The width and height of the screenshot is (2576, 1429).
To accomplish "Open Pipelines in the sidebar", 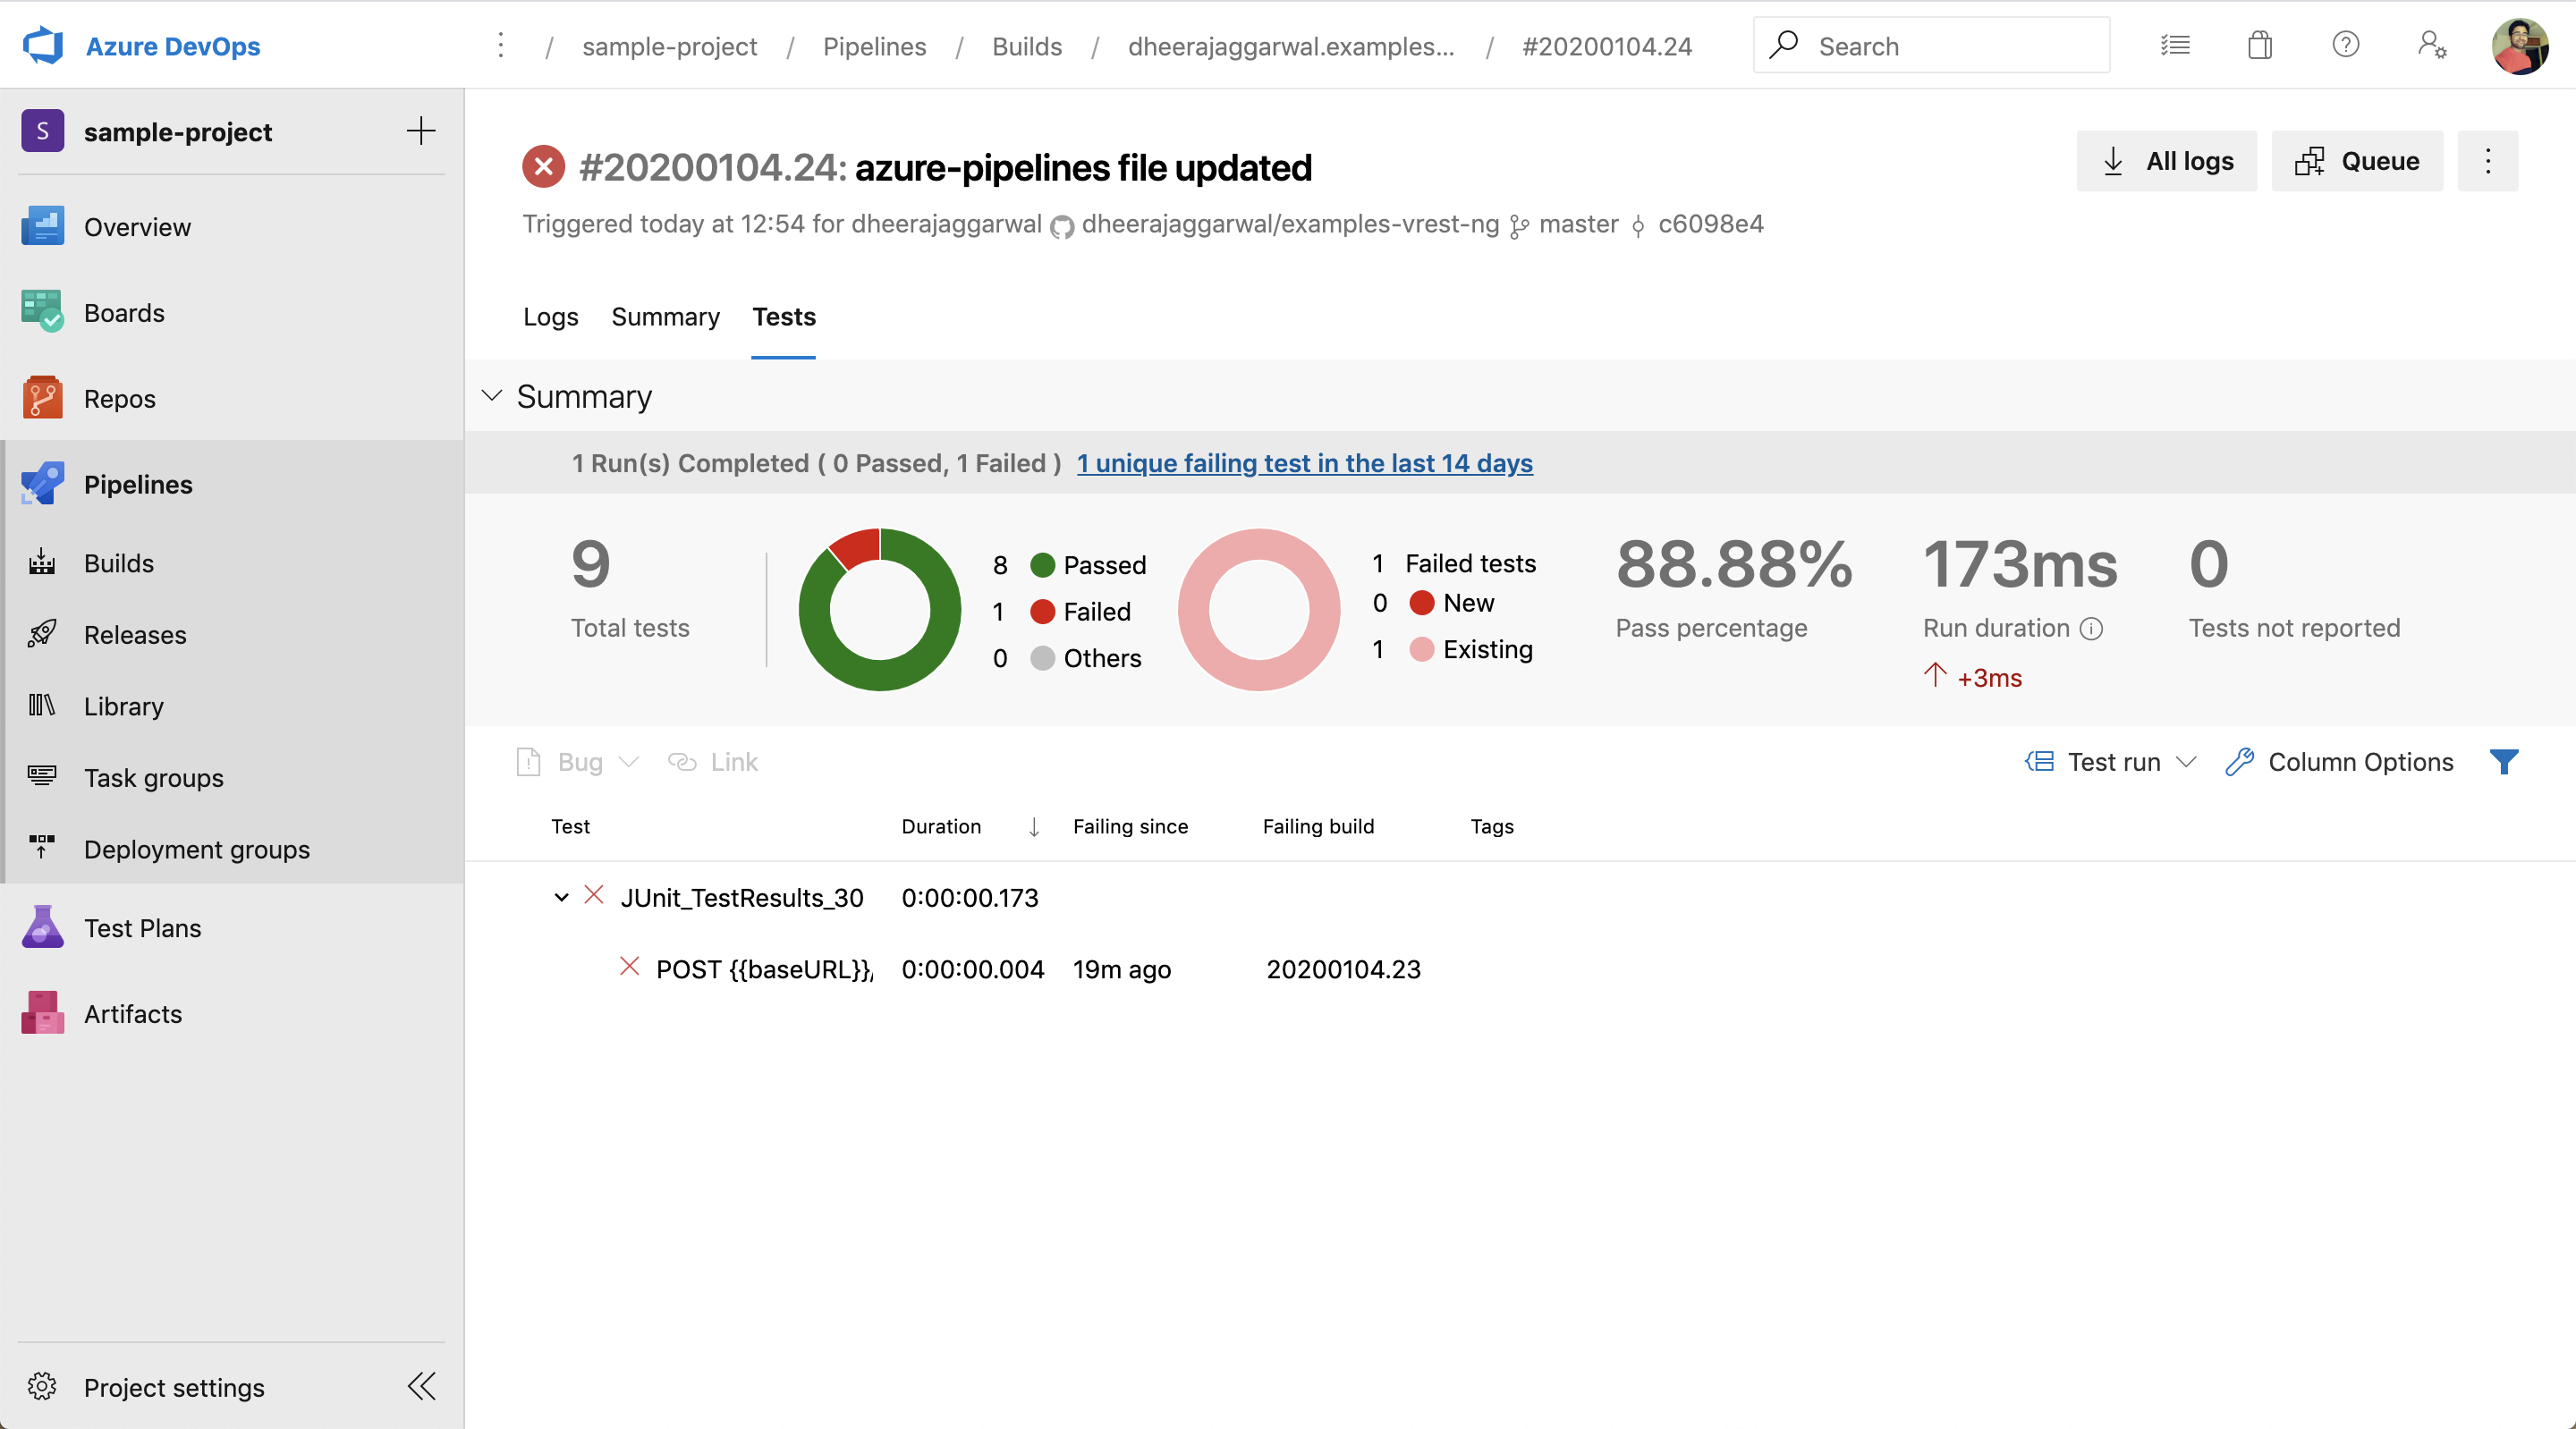I will (x=232, y=485).
